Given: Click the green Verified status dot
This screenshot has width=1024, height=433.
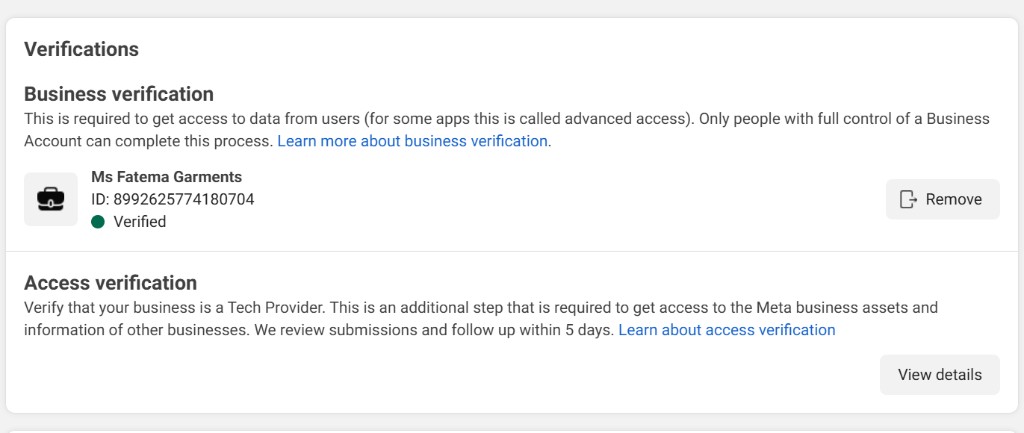Looking at the screenshot, I should click(98, 222).
